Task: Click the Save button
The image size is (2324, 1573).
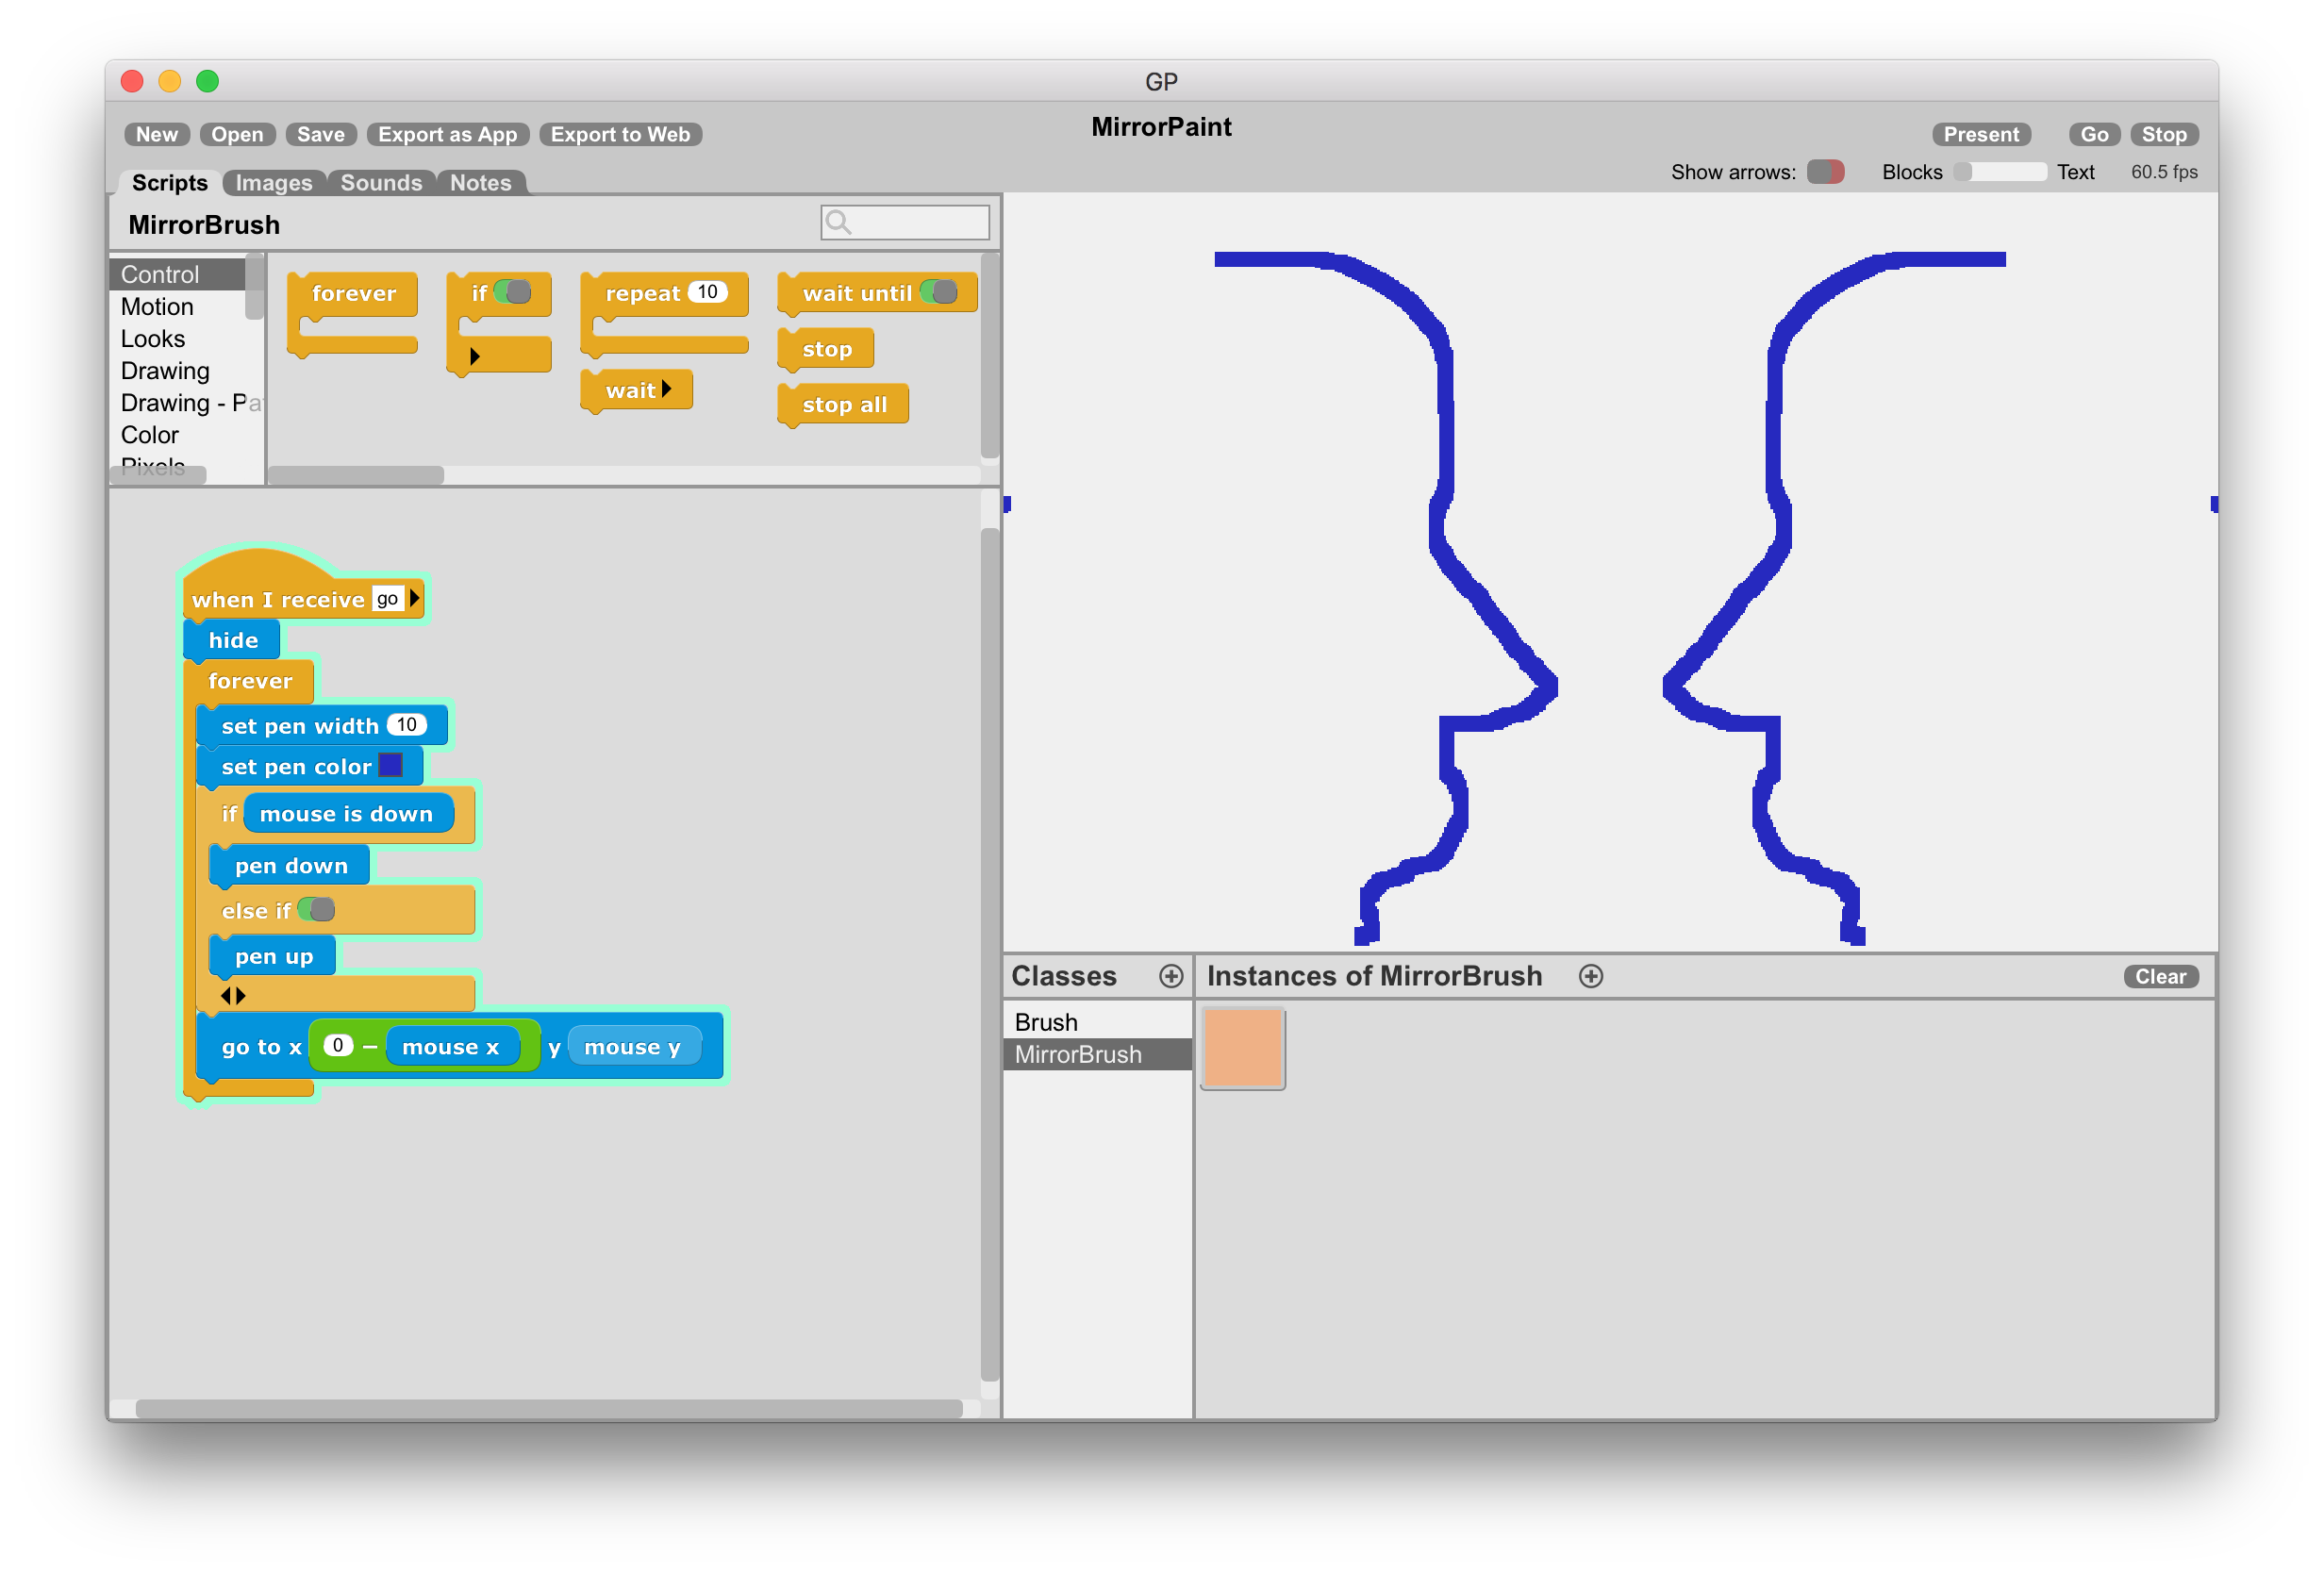Action: tap(320, 134)
